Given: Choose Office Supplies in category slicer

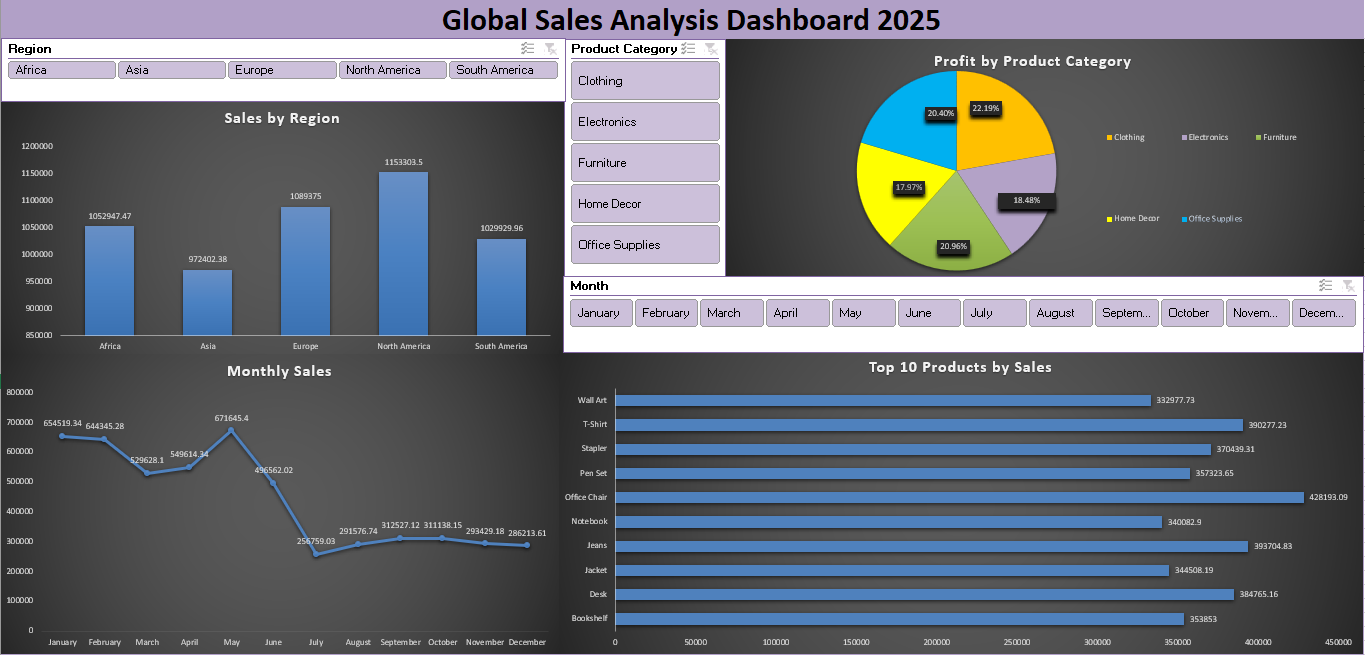Looking at the screenshot, I should 645,245.
